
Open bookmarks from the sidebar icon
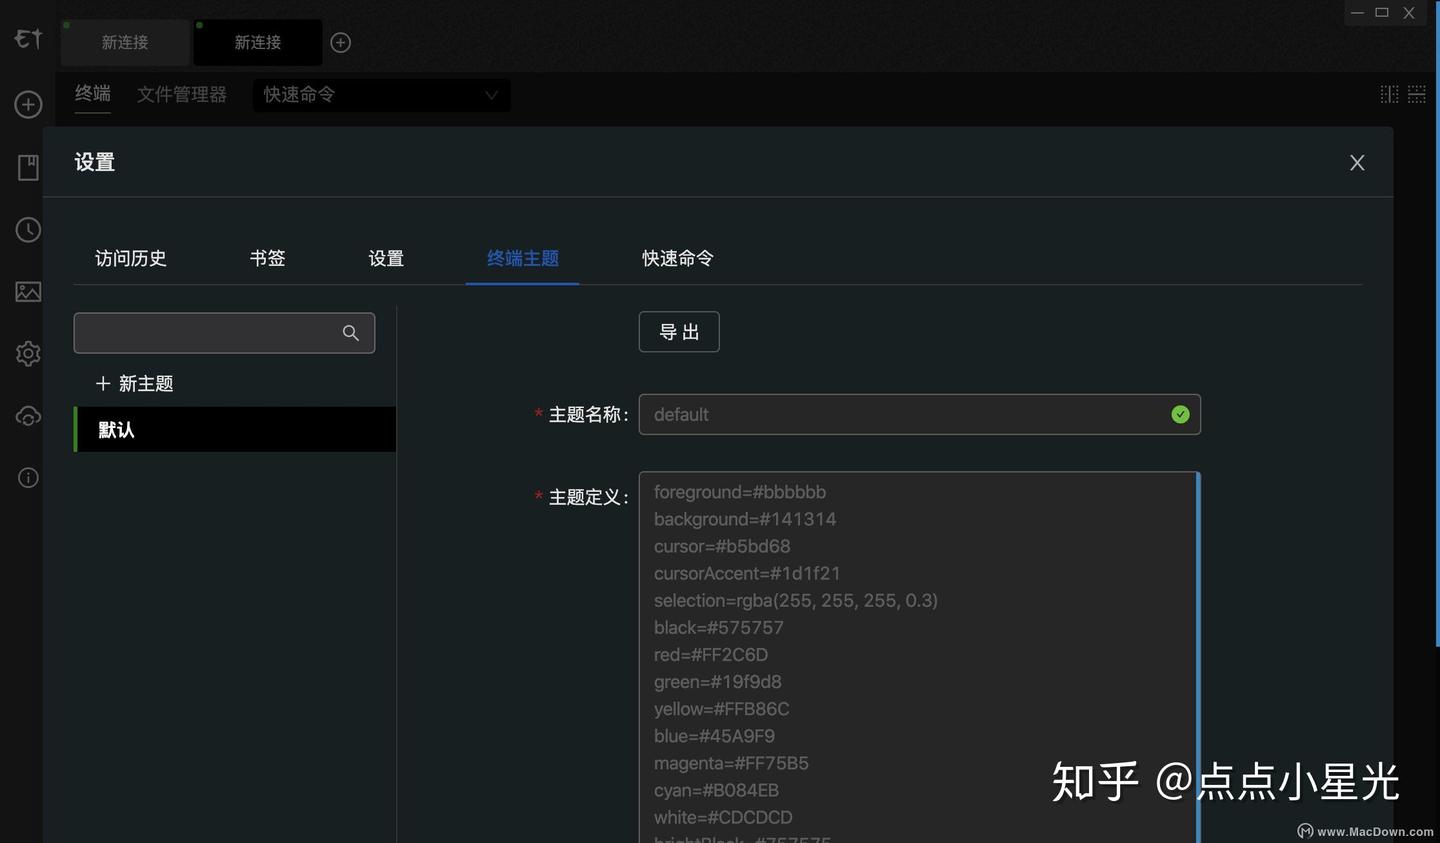click(28, 167)
